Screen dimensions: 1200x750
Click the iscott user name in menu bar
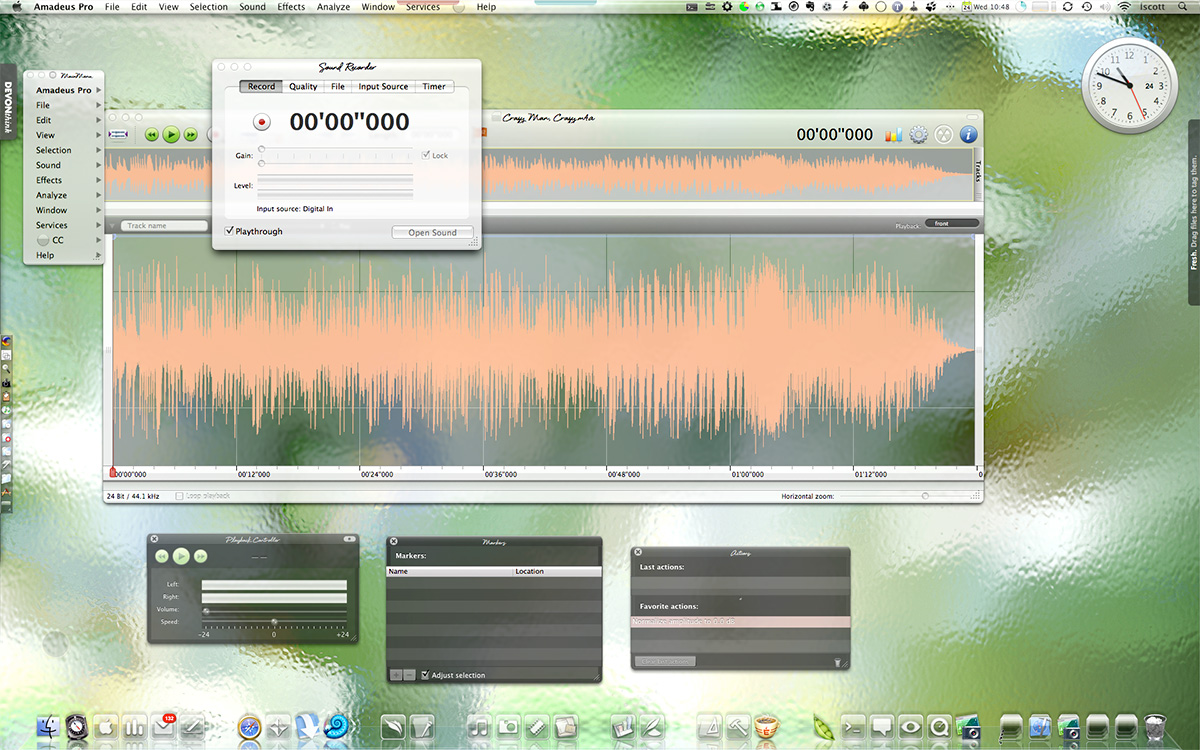pyautogui.click(x=1152, y=6)
